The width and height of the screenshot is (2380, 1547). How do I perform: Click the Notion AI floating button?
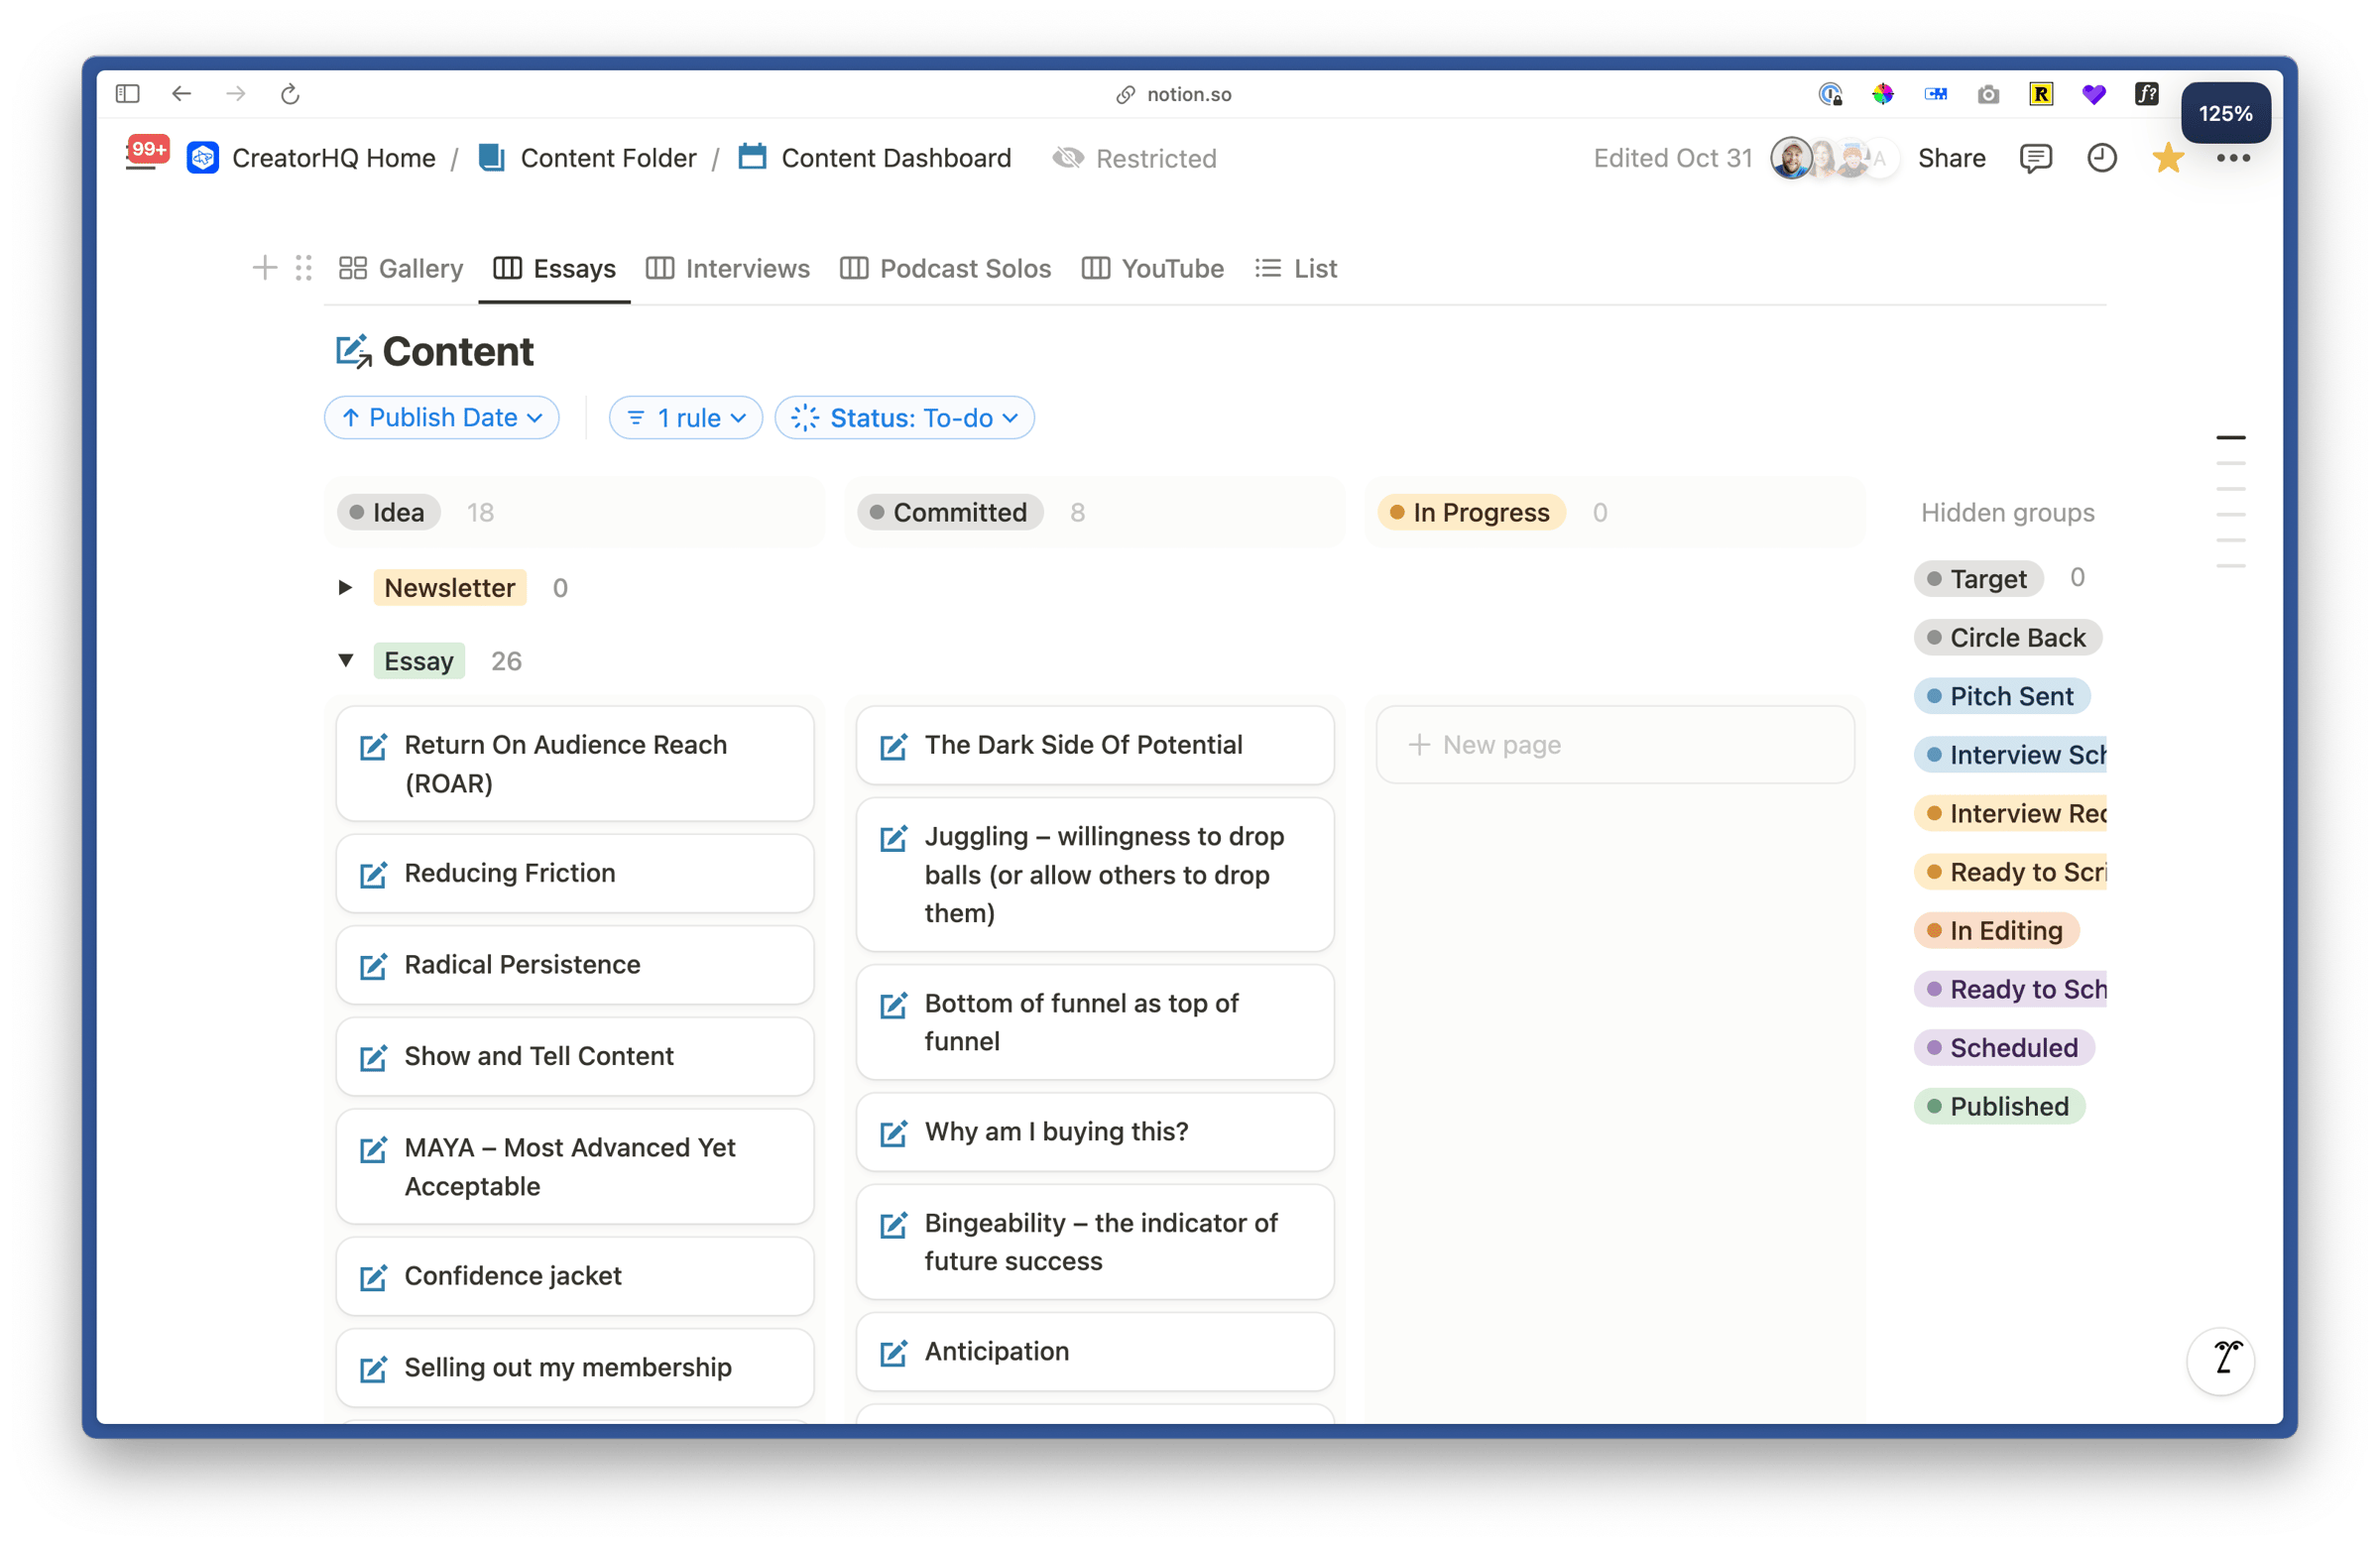pyautogui.click(x=2220, y=1360)
